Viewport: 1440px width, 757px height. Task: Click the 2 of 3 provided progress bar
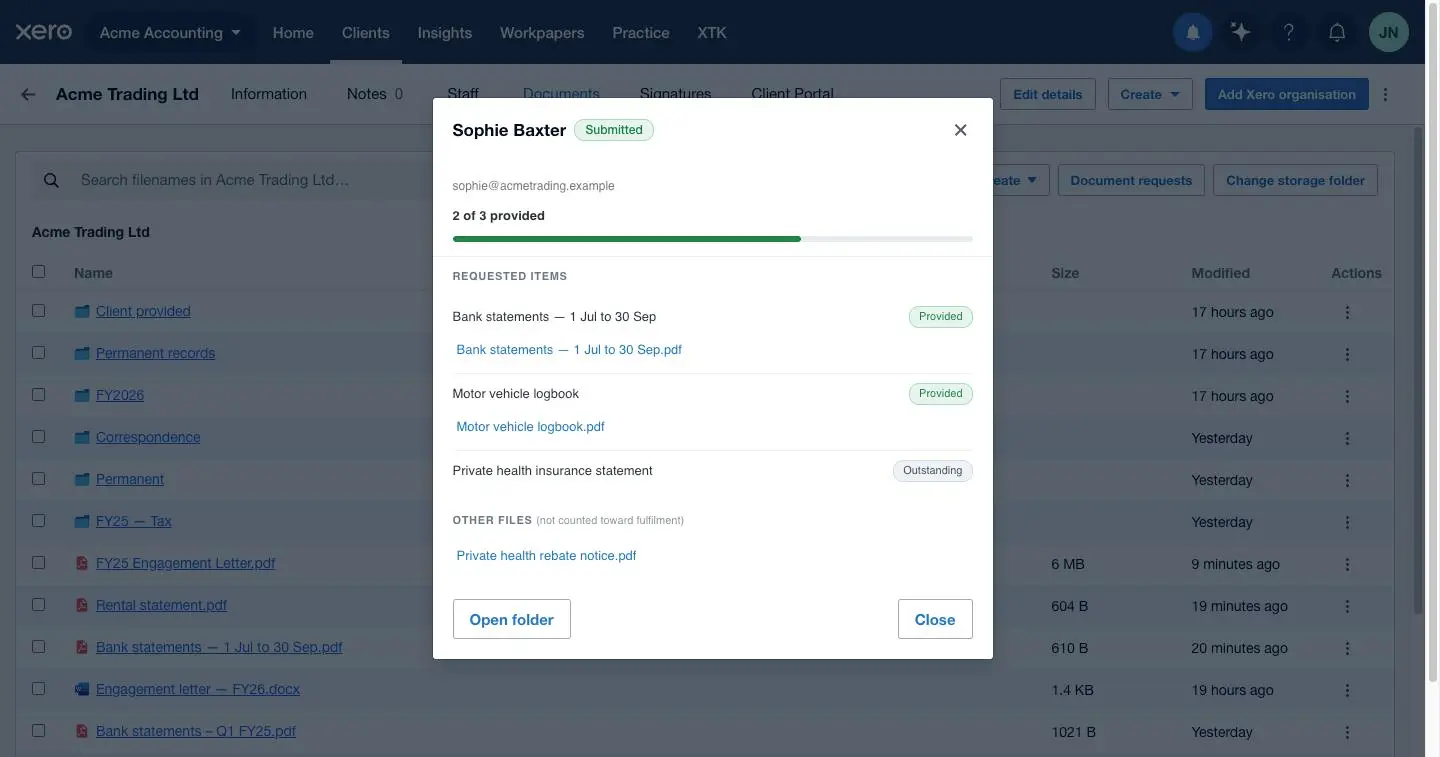712,239
